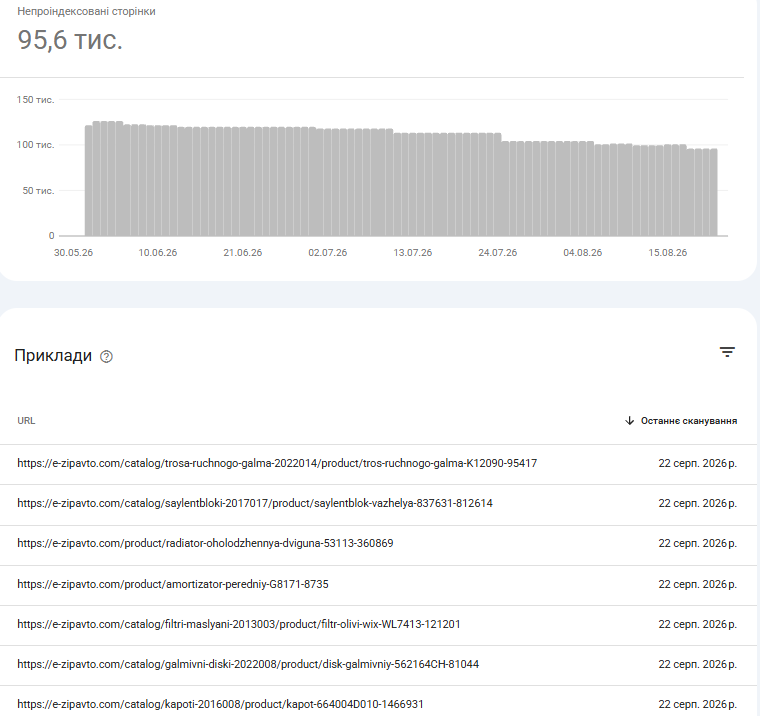Click scan date in saylentblok-vazhelya row
760x716 pixels.
(697, 503)
